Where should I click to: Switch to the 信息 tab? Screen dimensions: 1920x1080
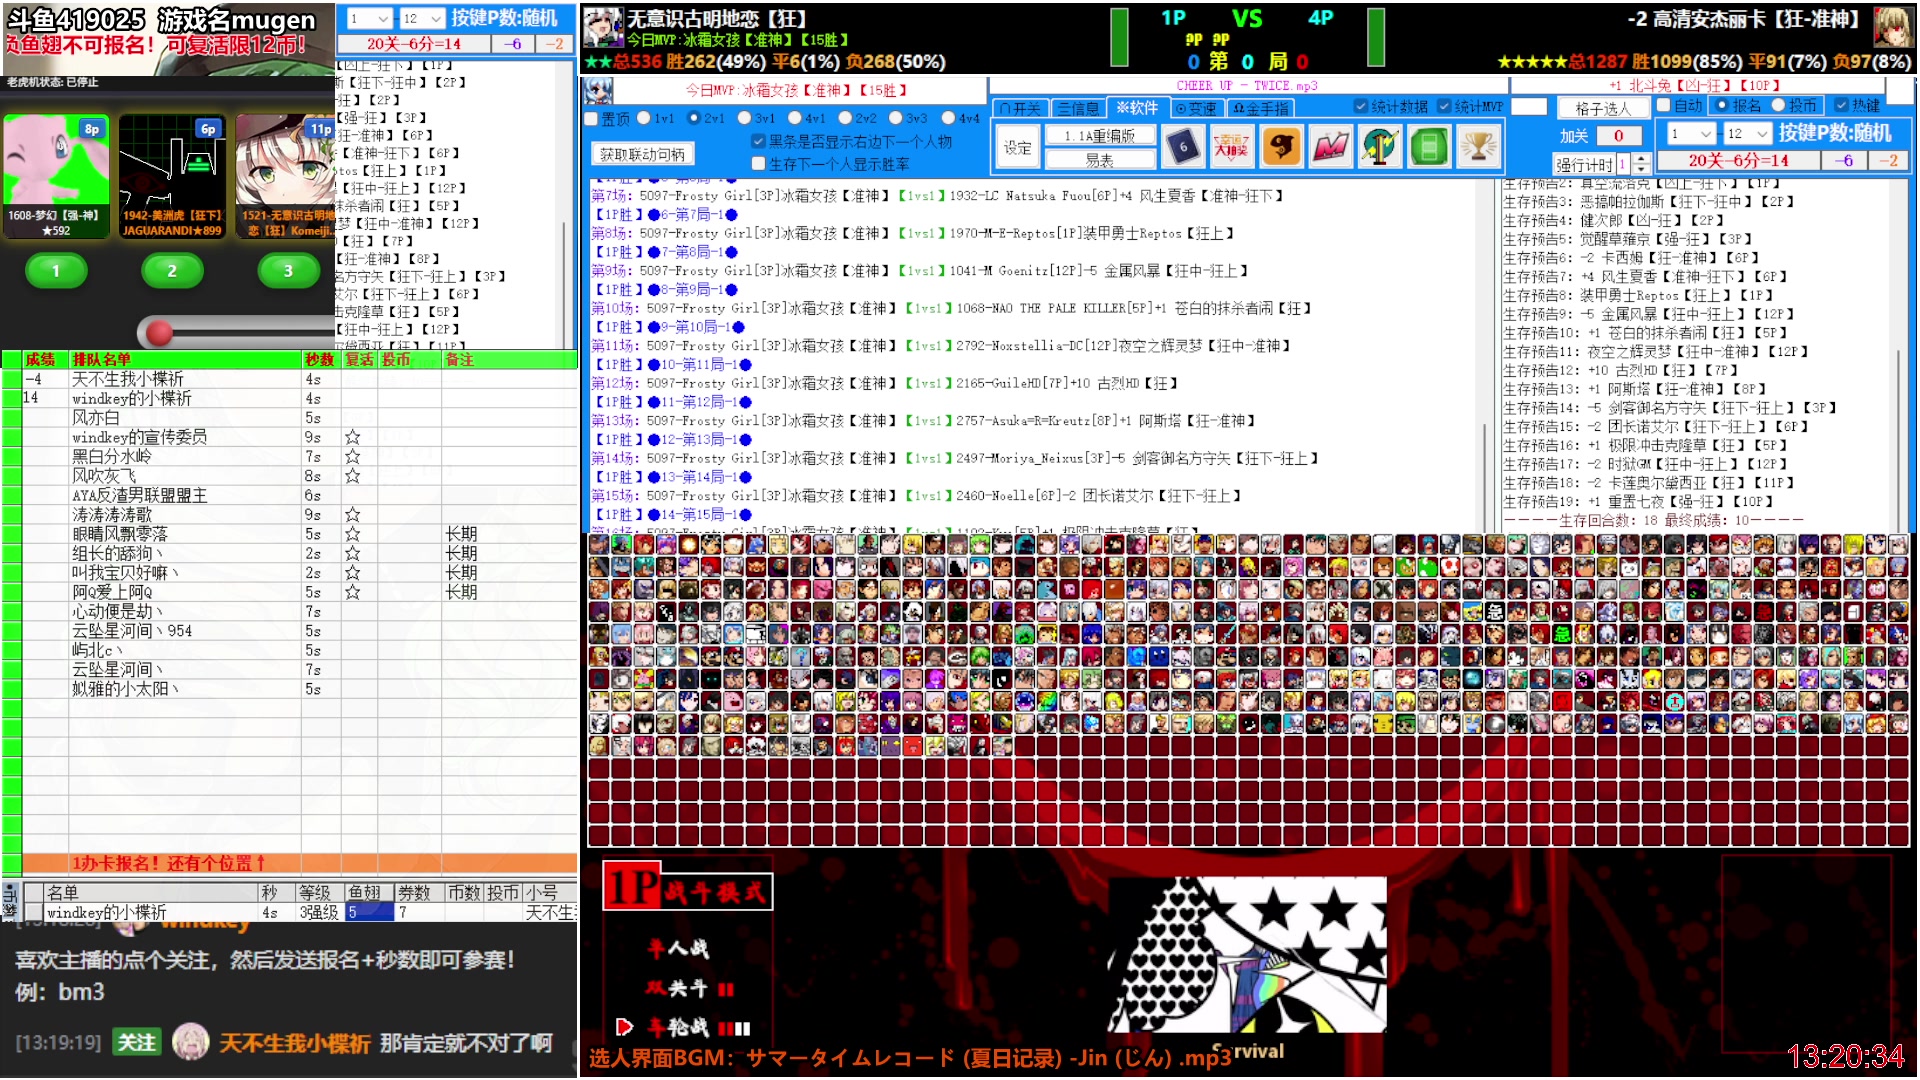coord(1079,108)
